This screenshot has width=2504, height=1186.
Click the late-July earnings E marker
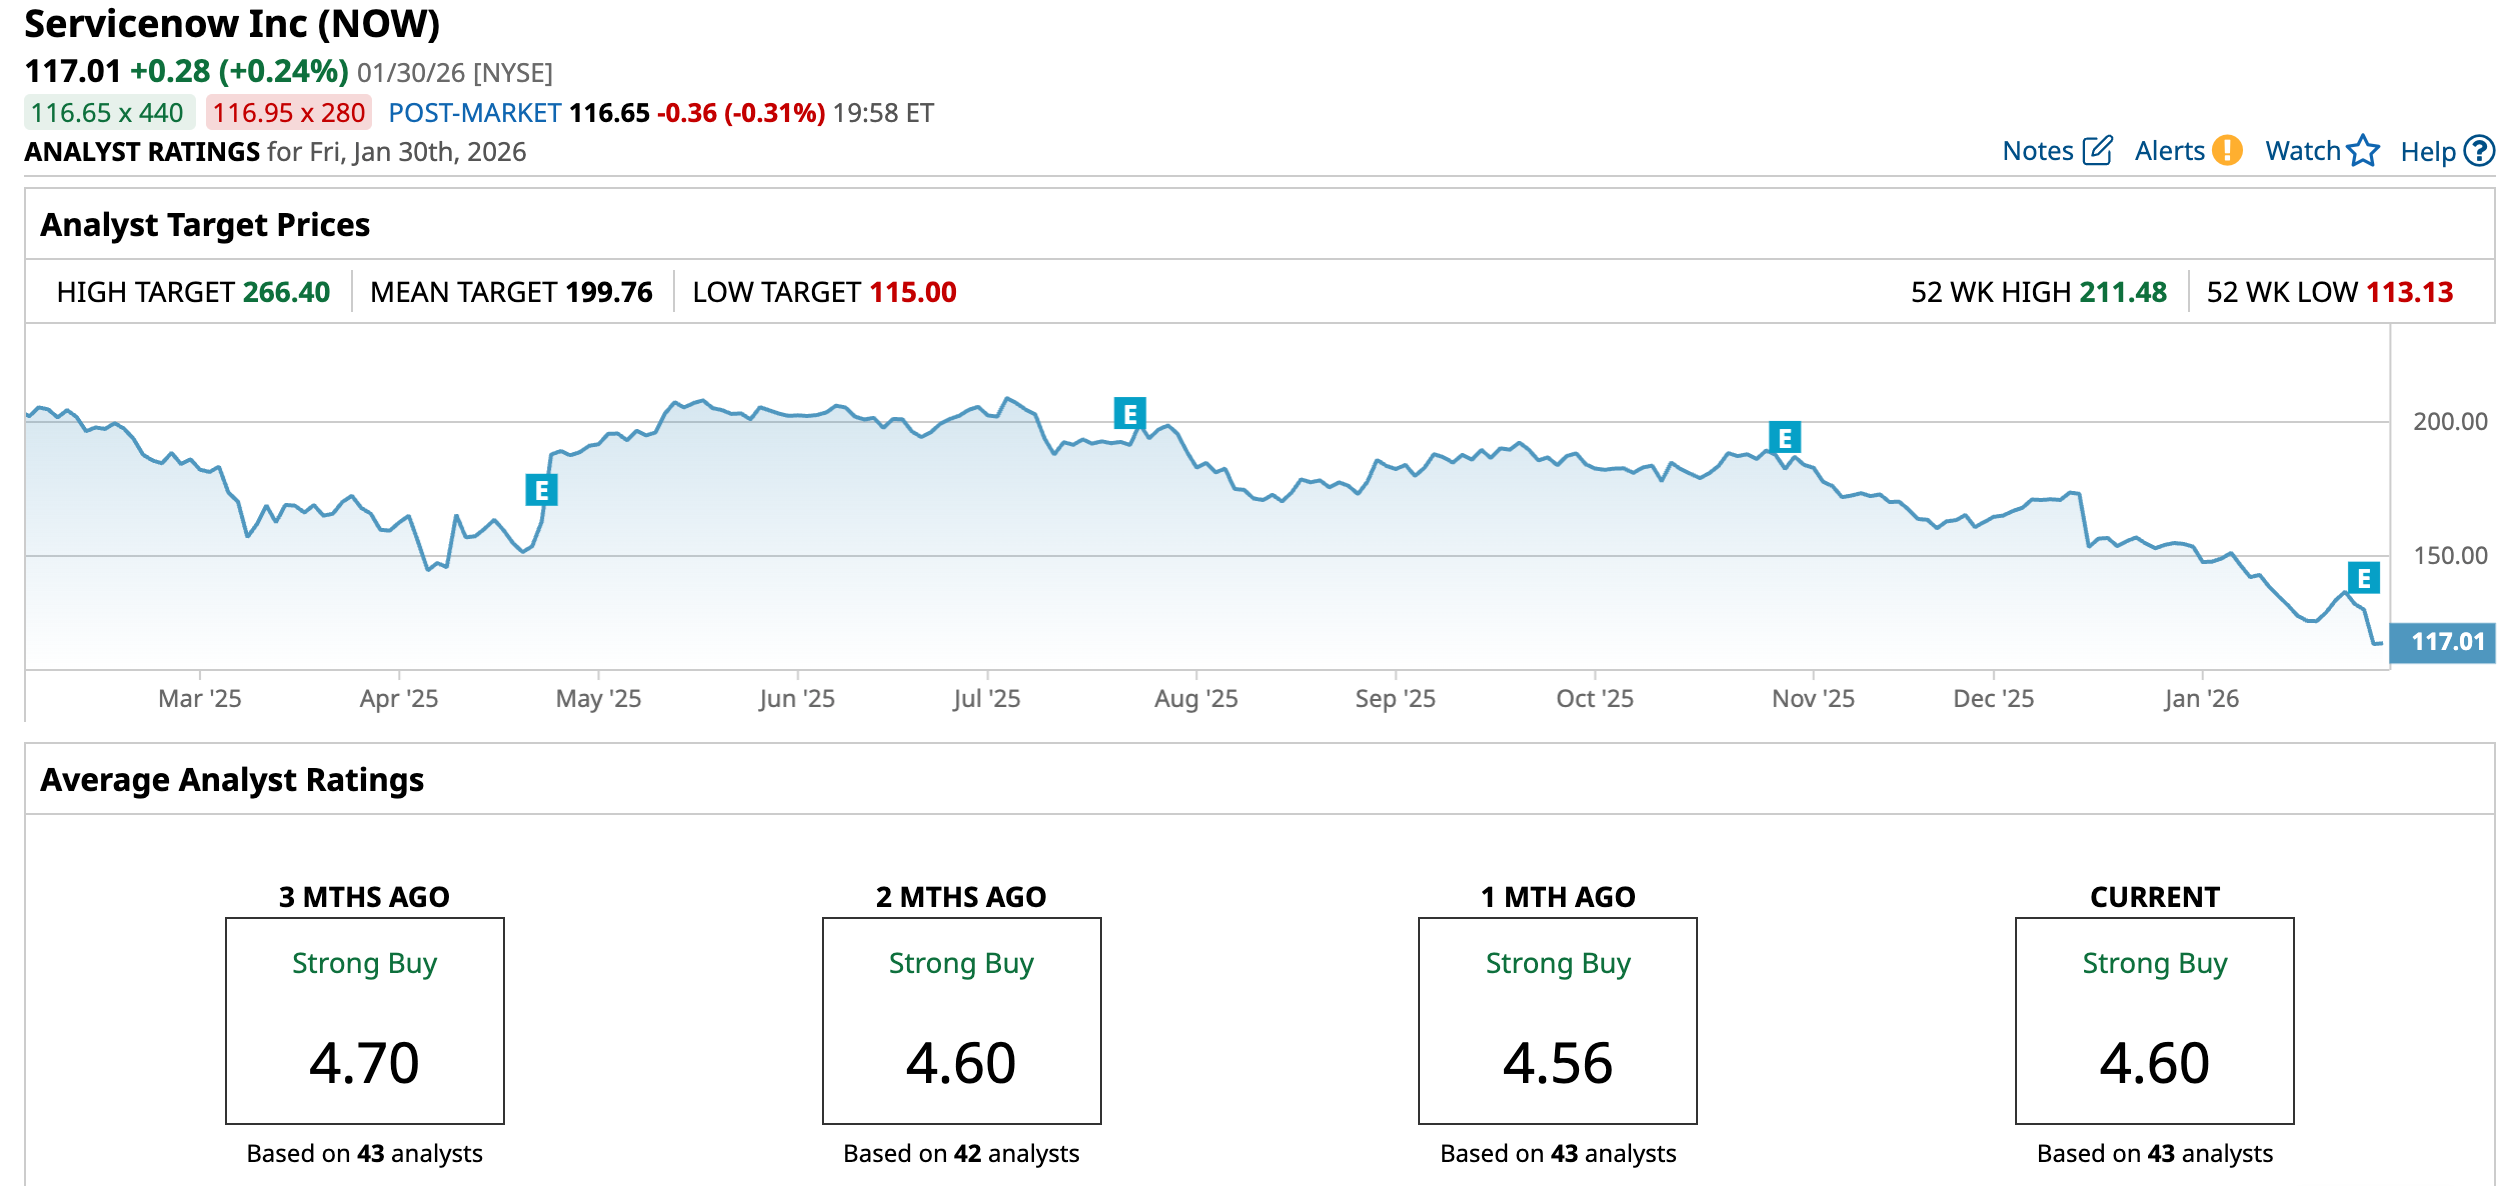click(1130, 413)
